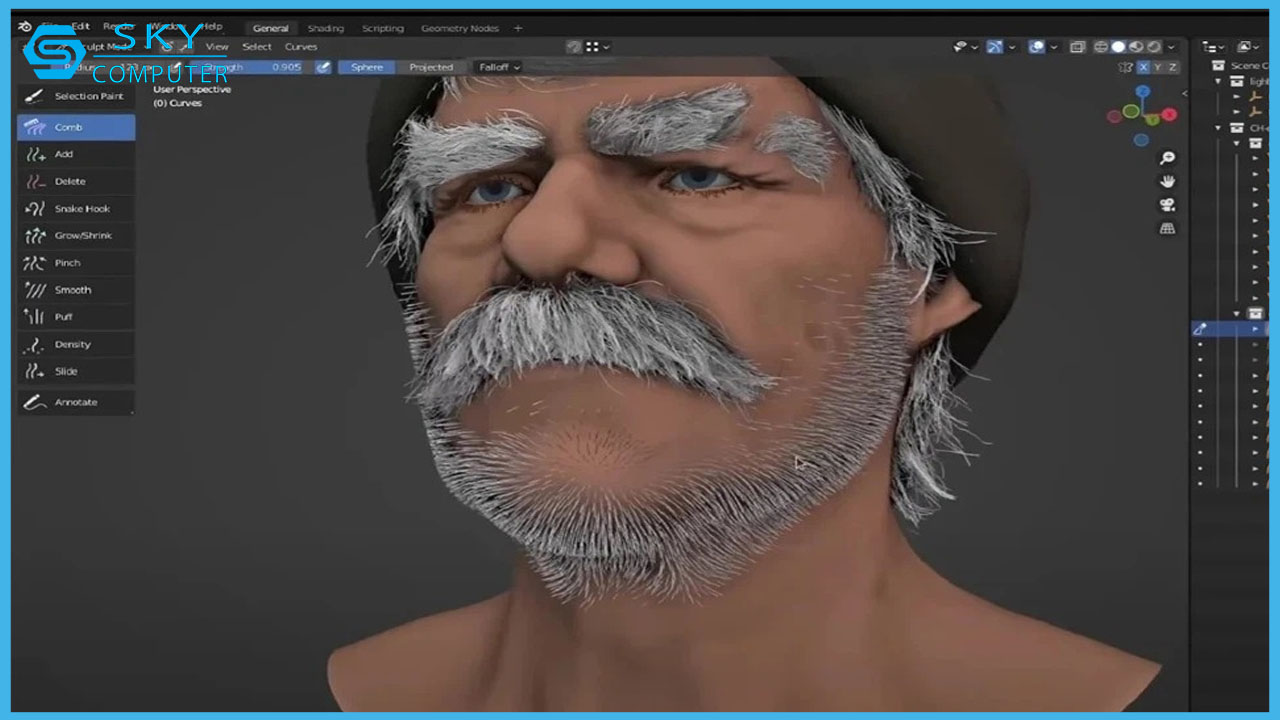This screenshot has height=720, width=1280.
Task: Collapse the first collection in outliner
Action: click(x=1218, y=82)
